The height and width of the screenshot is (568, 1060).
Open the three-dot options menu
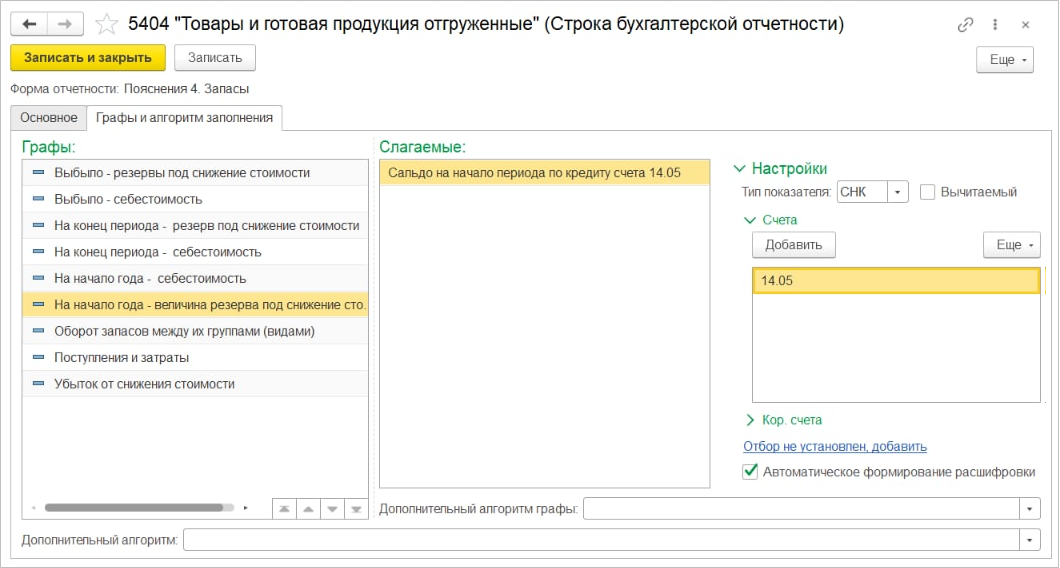click(x=995, y=24)
